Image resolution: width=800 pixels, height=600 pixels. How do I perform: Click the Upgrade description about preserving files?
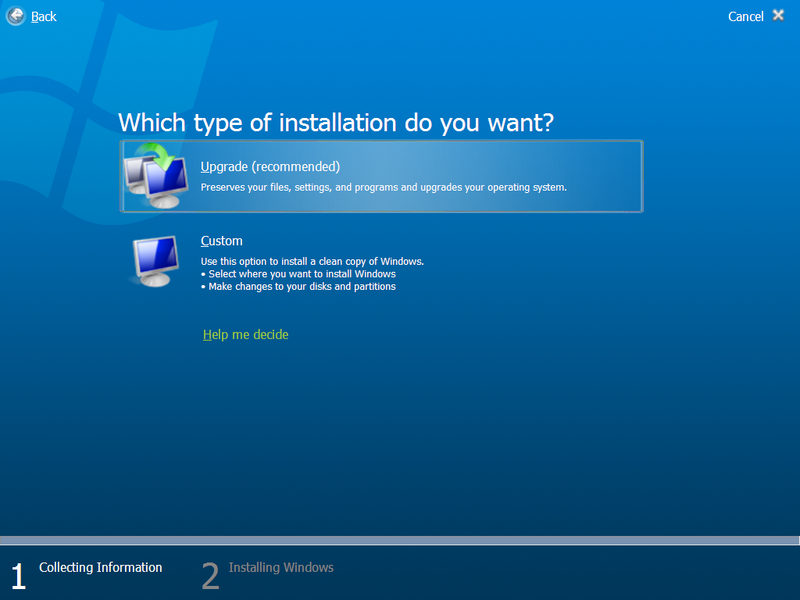coord(383,187)
